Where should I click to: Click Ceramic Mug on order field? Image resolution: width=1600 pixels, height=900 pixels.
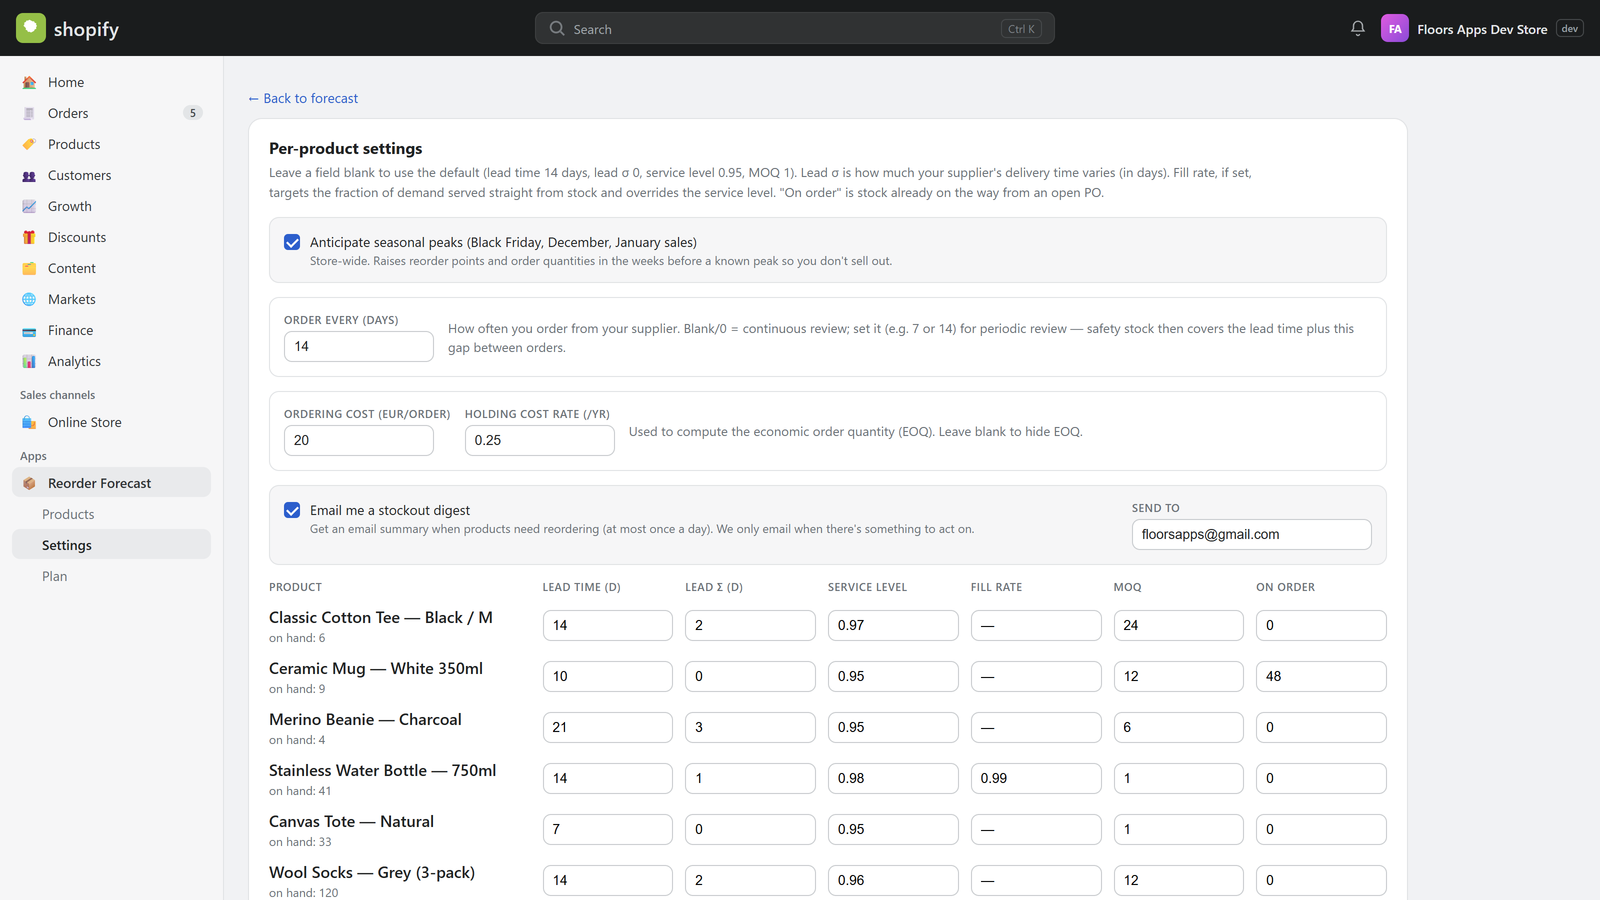(x=1321, y=676)
